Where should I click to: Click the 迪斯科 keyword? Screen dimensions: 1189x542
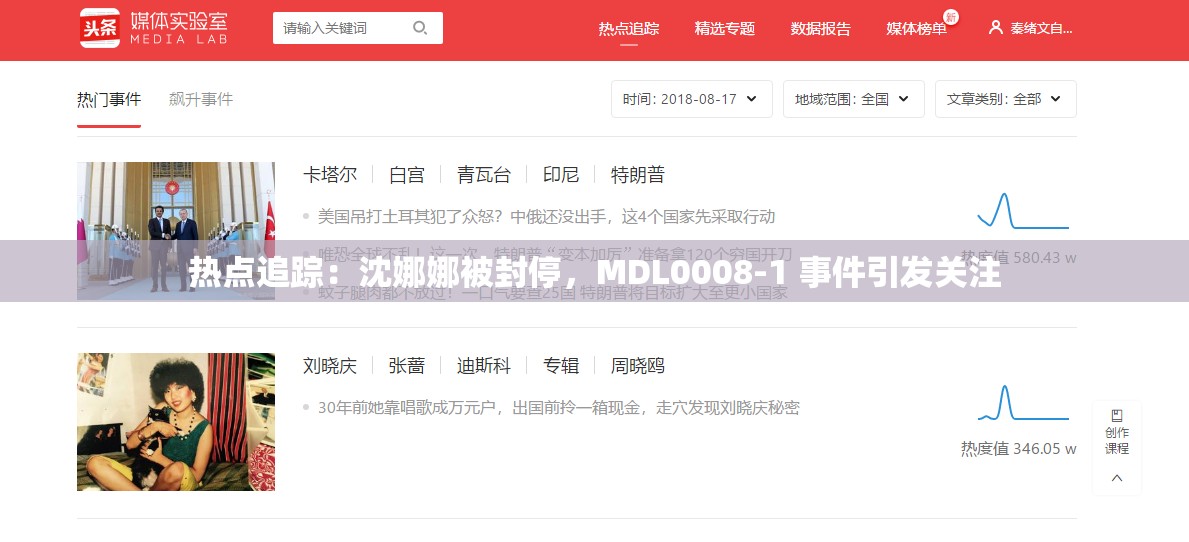(x=484, y=366)
